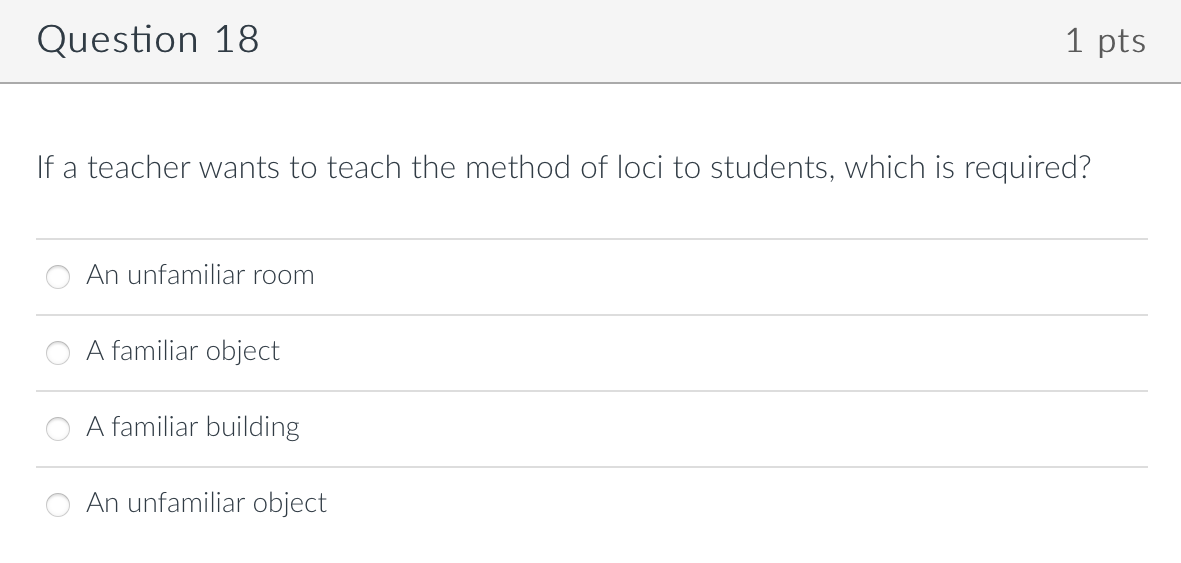Click the "A familiar object" answer label
Viewport: 1181px width, 563px height.
coord(183,351)
